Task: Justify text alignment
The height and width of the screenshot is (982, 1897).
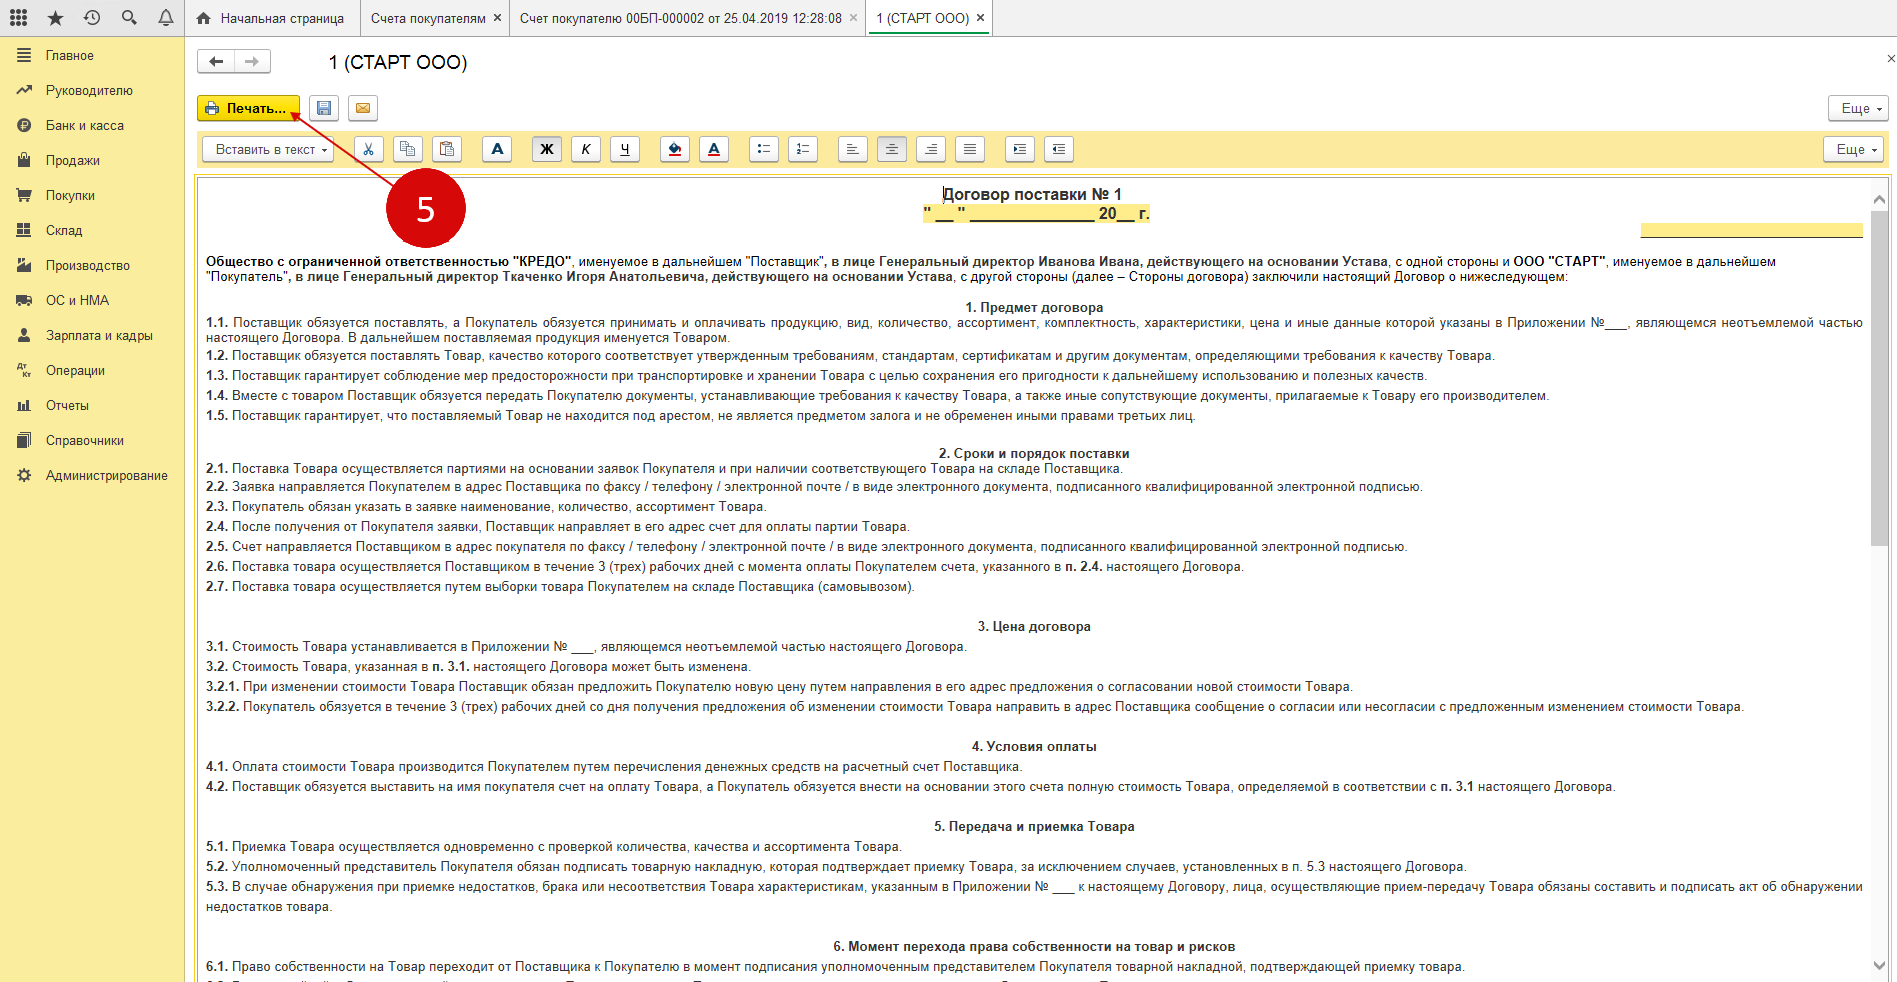Action: pos(970,149)
